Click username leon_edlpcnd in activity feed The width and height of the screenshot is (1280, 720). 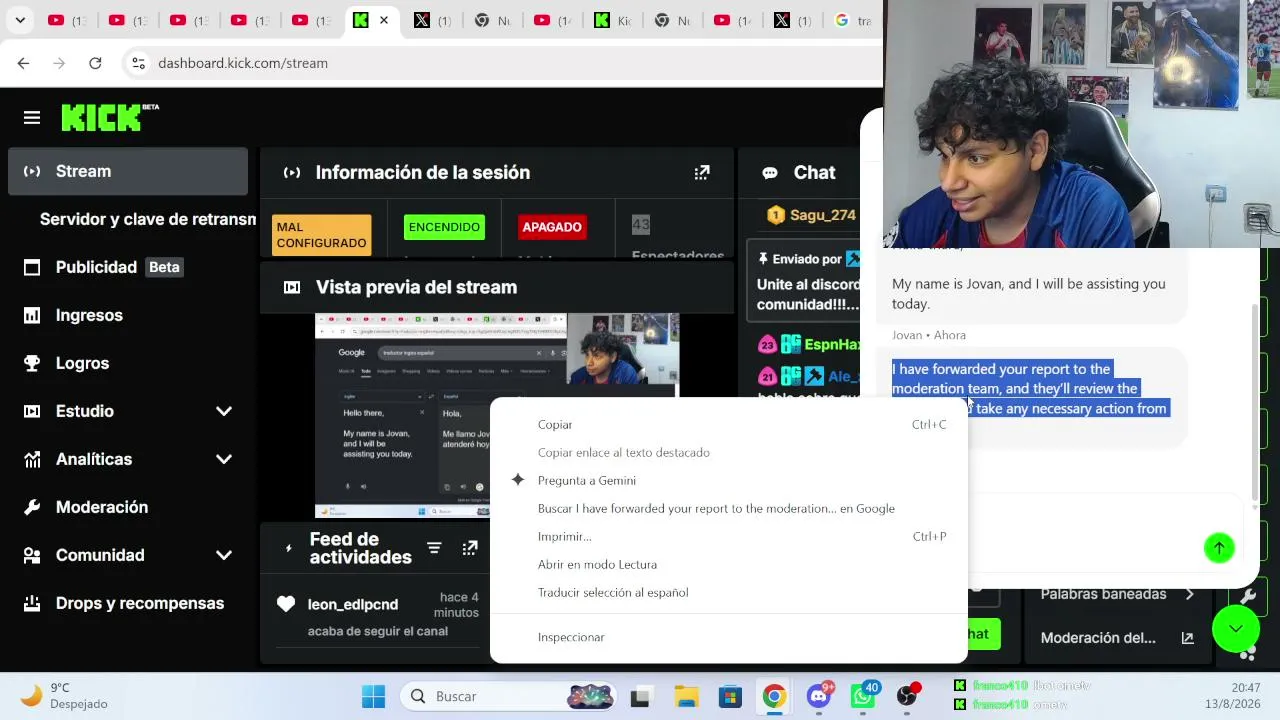353,604
